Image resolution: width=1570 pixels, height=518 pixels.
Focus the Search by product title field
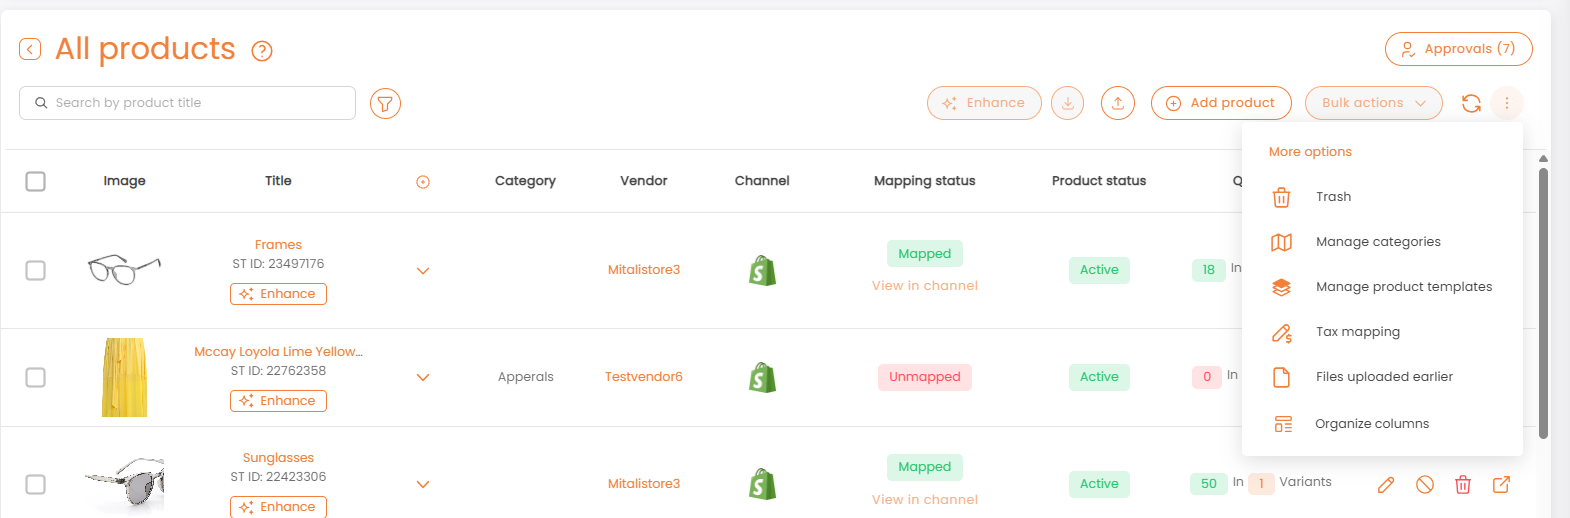[187, 103]
